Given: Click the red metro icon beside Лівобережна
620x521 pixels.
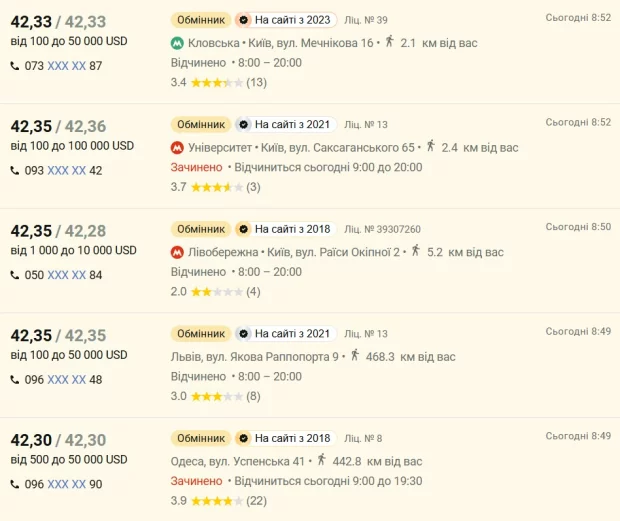Looking at the screenshot, I should [177, 251].
